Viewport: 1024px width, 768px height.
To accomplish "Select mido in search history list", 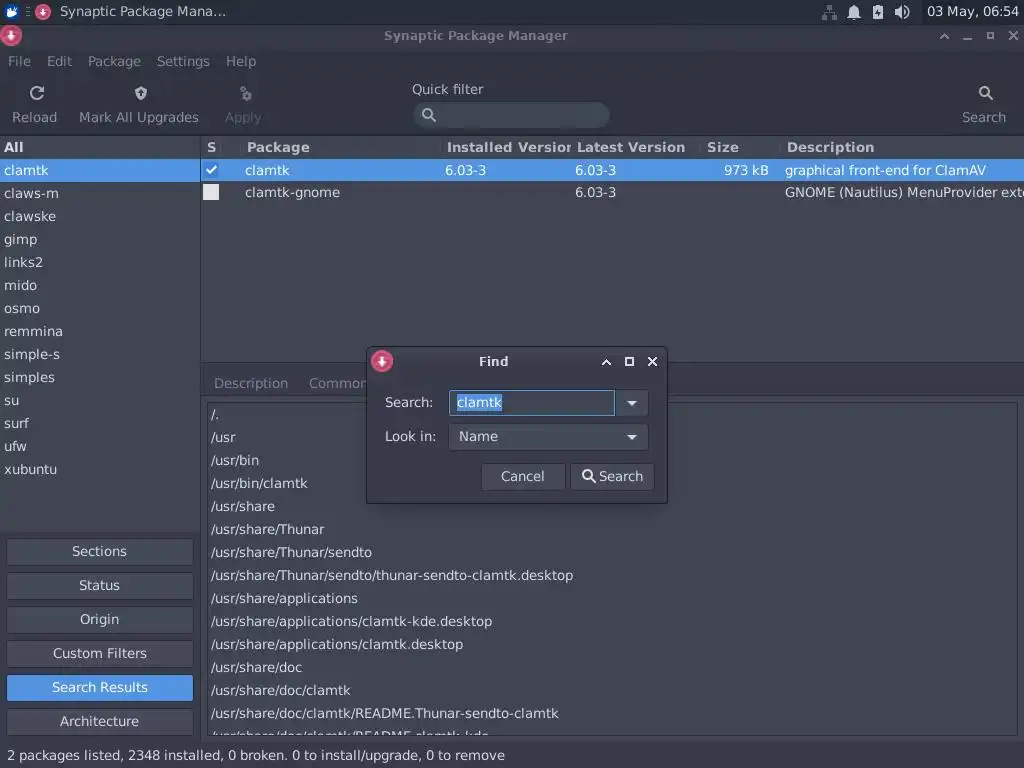I will (x=100, y=285).
